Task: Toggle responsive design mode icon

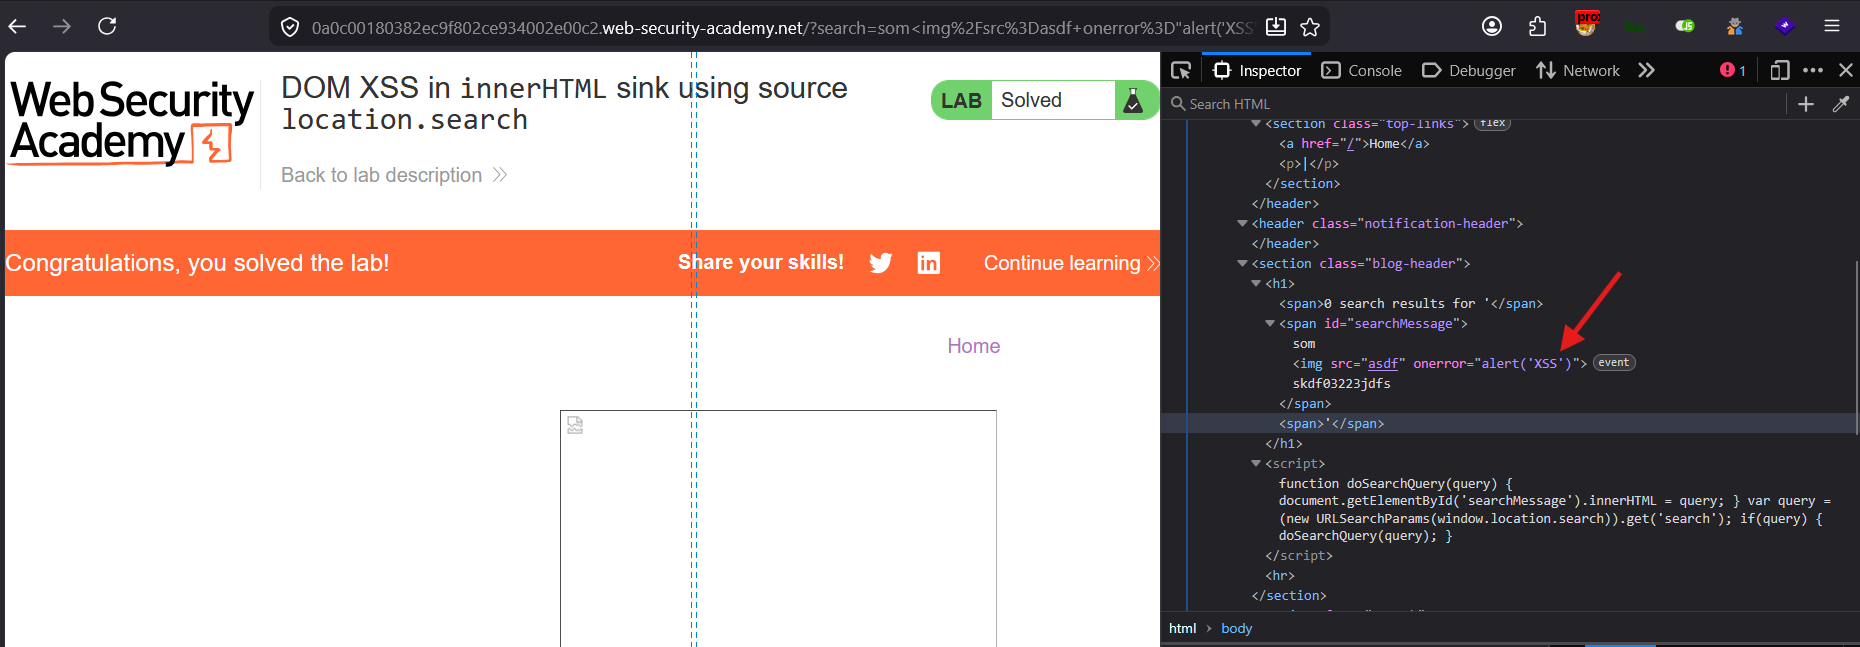Action: click(1780, 70)
